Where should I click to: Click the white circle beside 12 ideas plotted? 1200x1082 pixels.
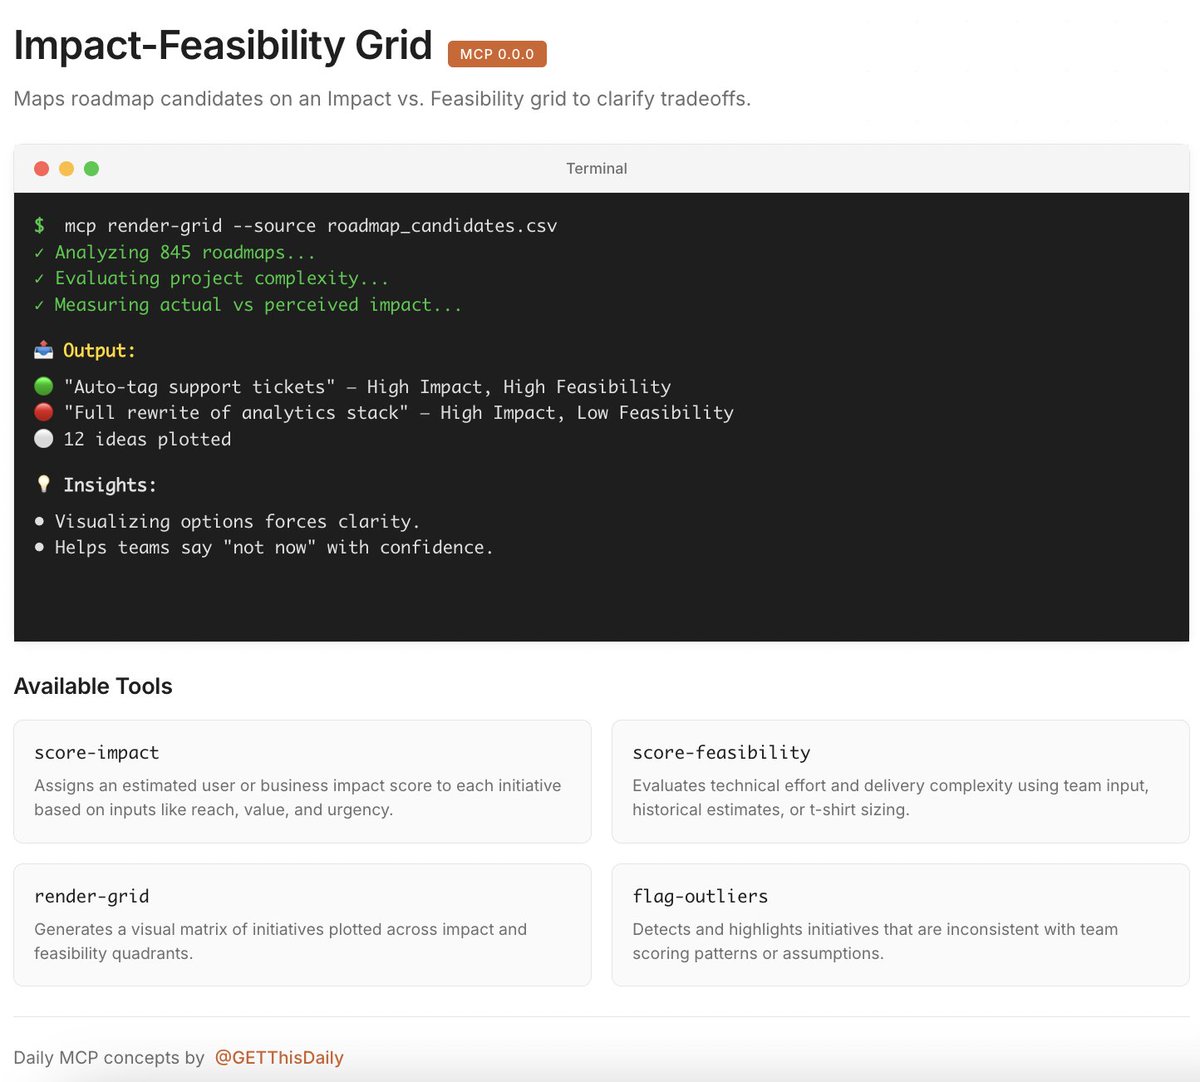click(43, 438)
